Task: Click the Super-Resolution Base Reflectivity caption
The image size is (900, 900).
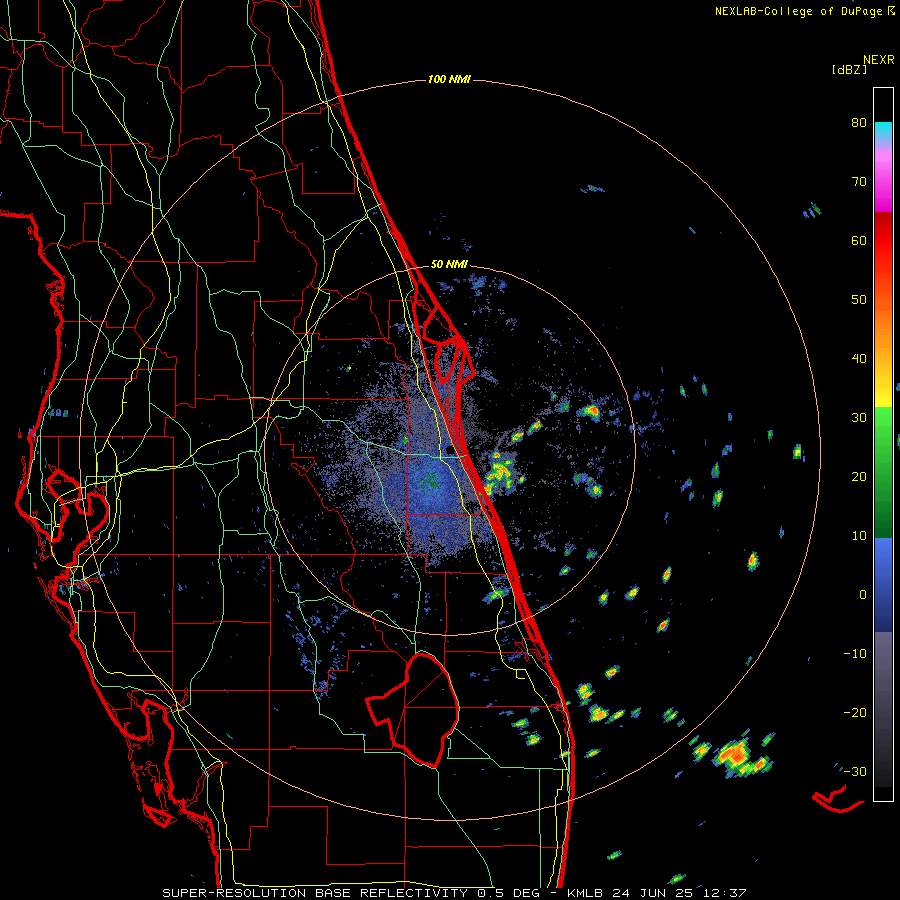Action: (x=455, y=893)
